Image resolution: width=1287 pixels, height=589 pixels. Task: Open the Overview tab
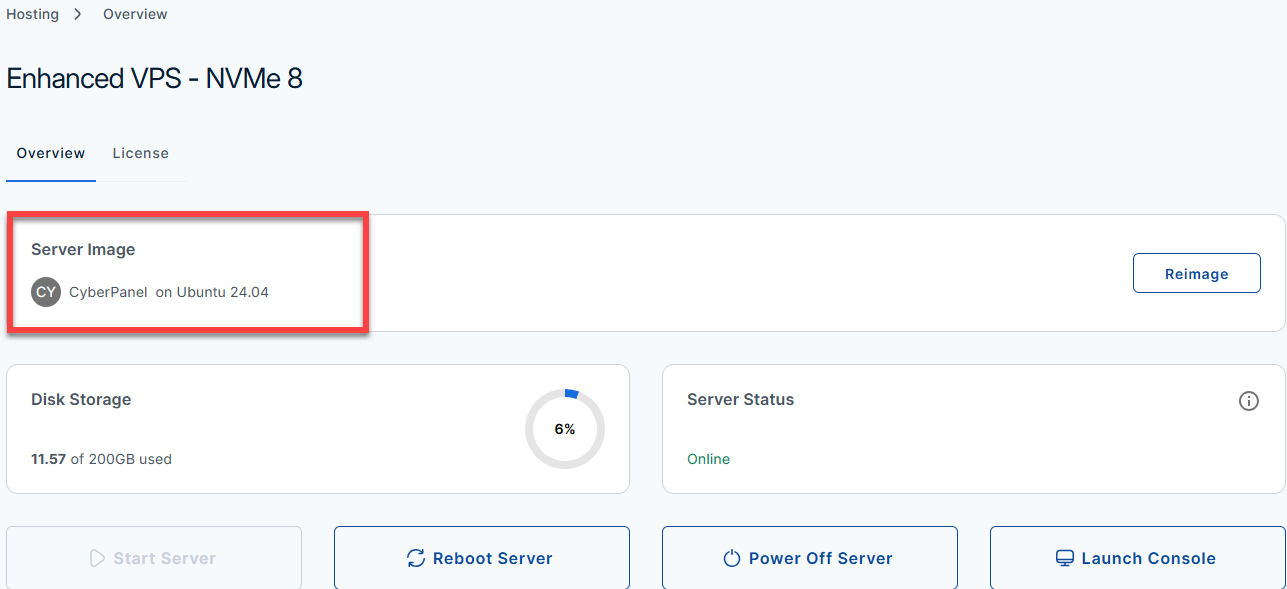[x=51, y=153]
